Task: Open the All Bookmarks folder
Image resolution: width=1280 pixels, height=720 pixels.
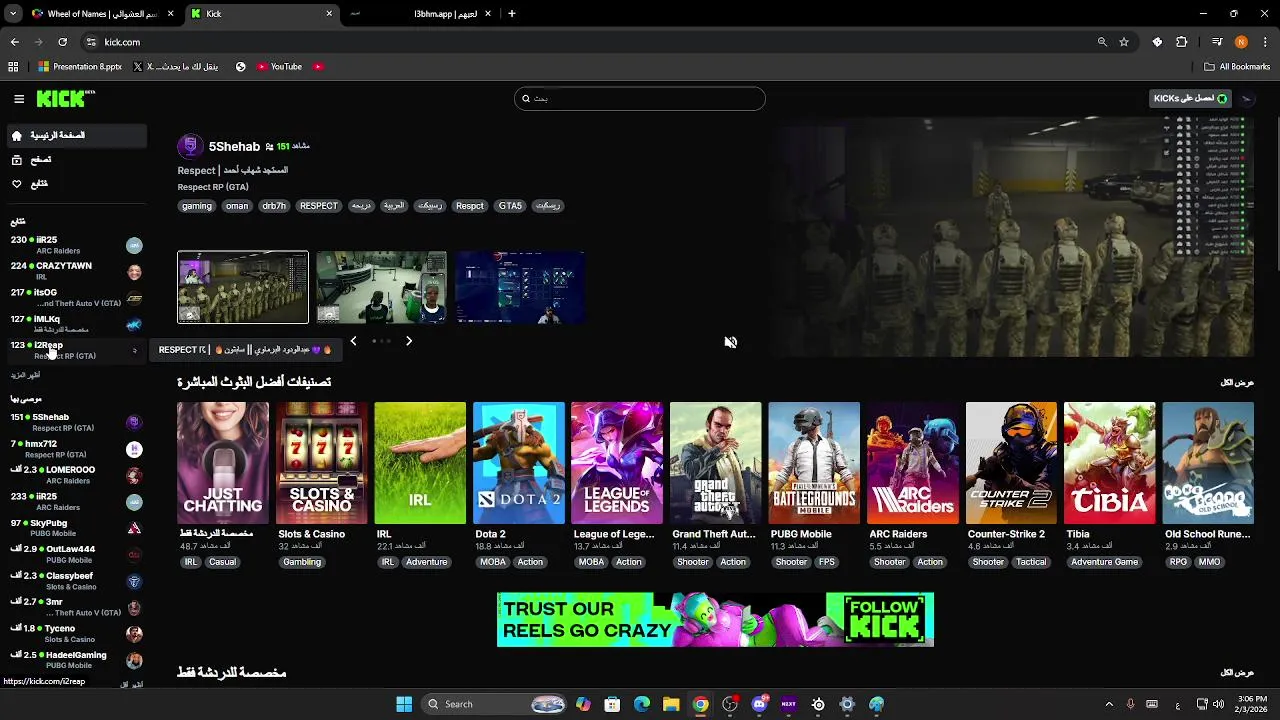Action: [1237, 67]
